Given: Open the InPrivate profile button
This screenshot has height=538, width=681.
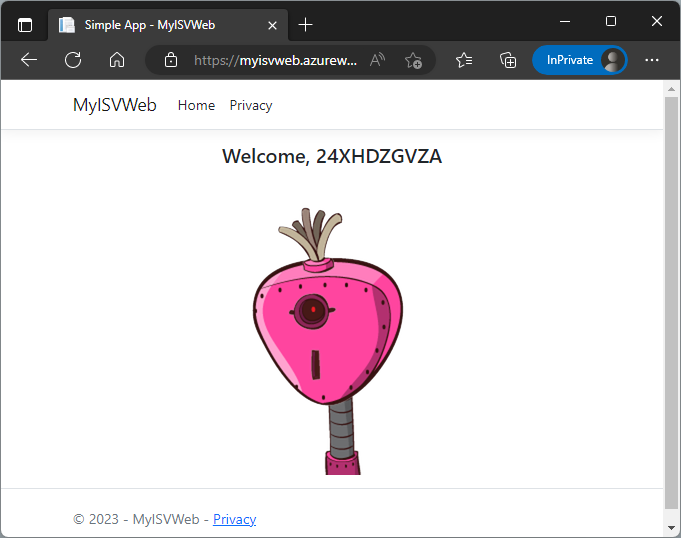Looking at the screenshot, I should (579, 60).
